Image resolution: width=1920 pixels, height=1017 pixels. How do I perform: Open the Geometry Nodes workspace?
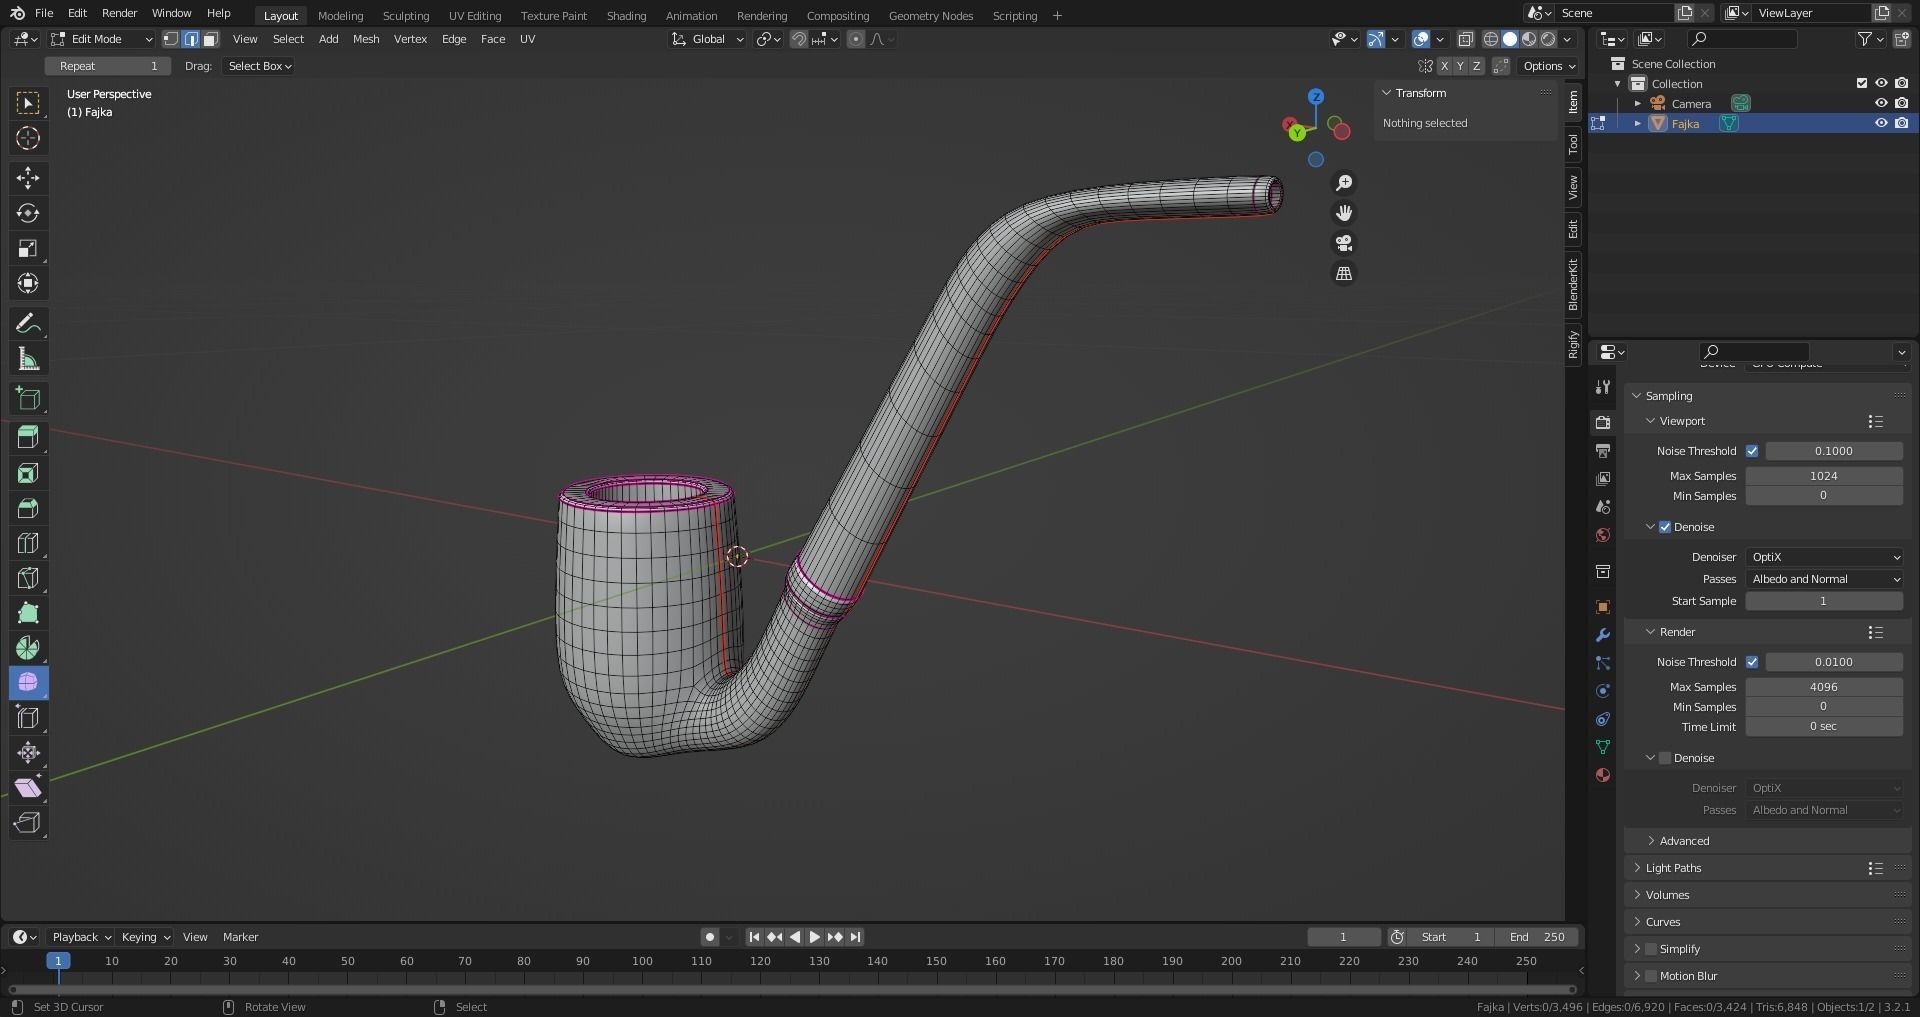click(x=930, y=15)
